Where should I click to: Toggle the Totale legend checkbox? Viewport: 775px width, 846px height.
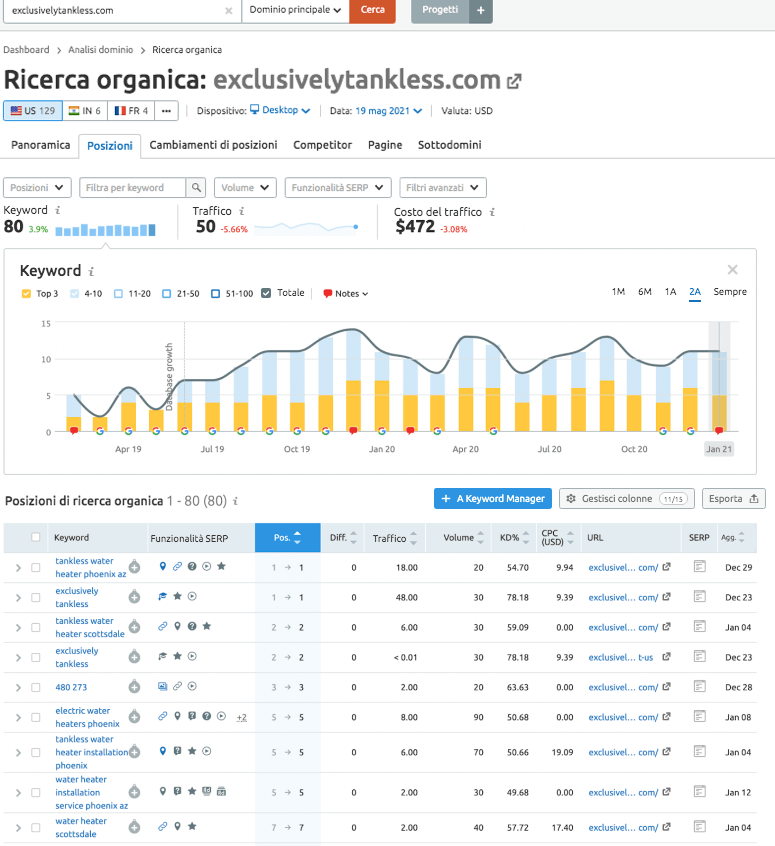coord(266,293)
